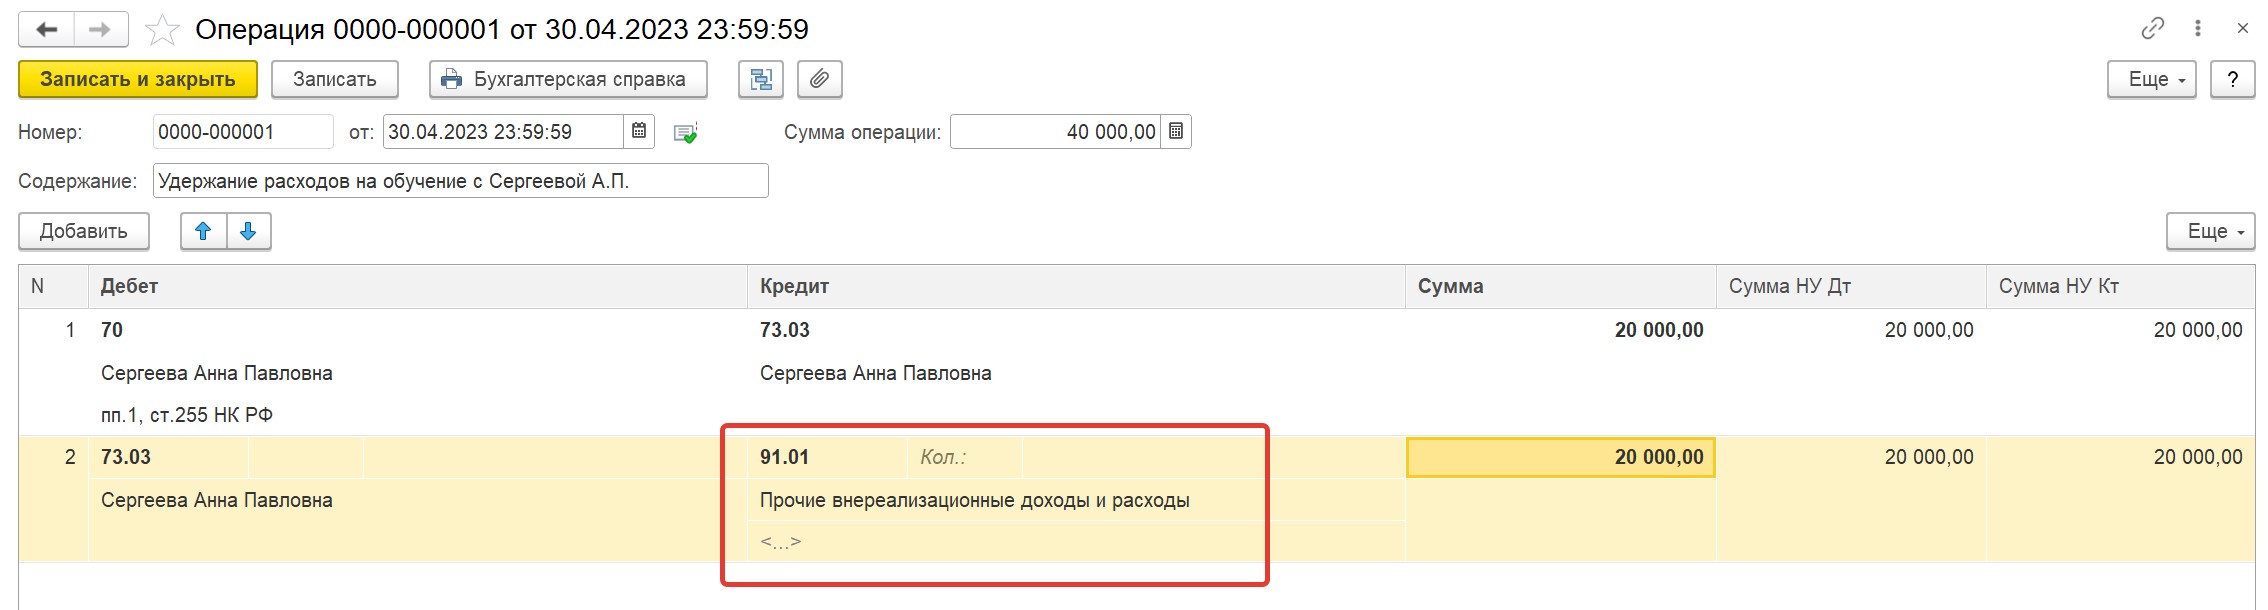Click the Кол.: quantity field in row 2
This screenshot has width=2268, height=610.
(x=964, y=457)
